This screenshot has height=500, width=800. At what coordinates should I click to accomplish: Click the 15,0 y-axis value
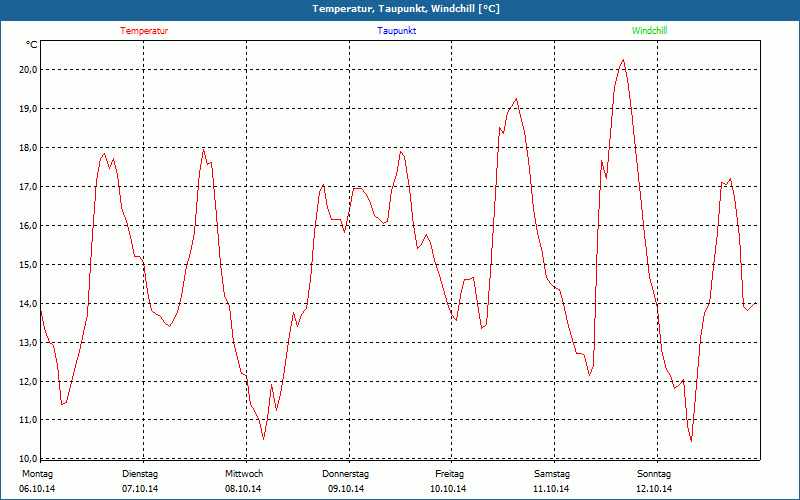pos(28,265)
